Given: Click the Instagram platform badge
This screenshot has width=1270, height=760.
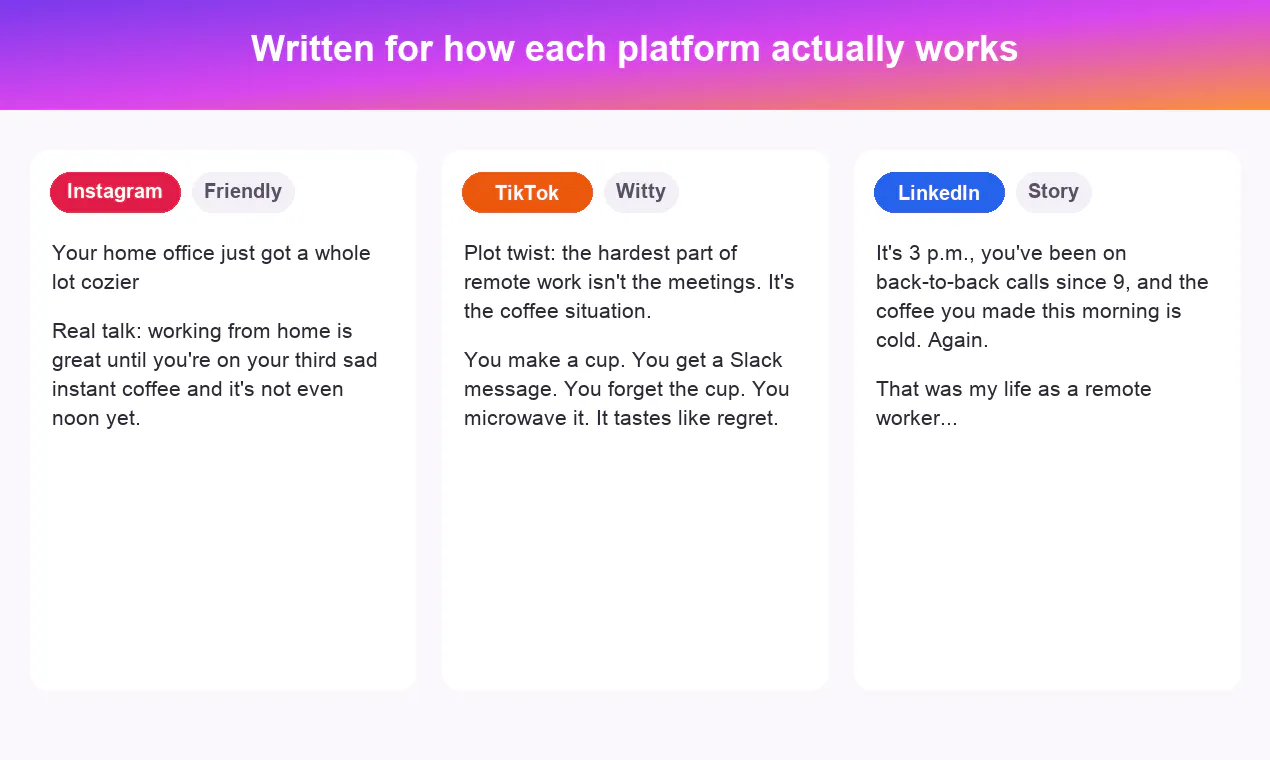Looking at the screenshot, I should 115,192.
